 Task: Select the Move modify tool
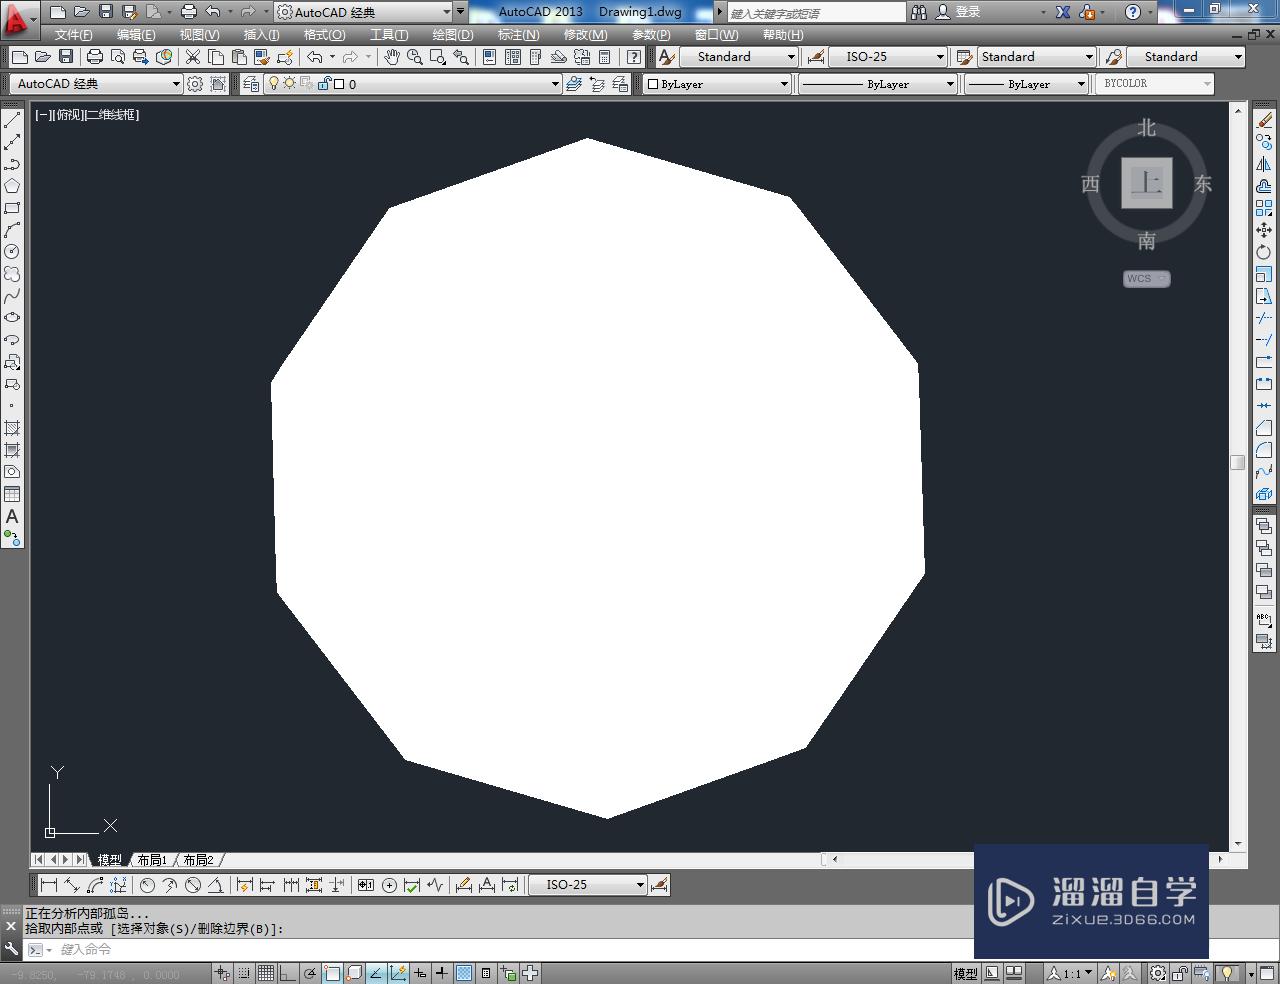coord(1264,230)
